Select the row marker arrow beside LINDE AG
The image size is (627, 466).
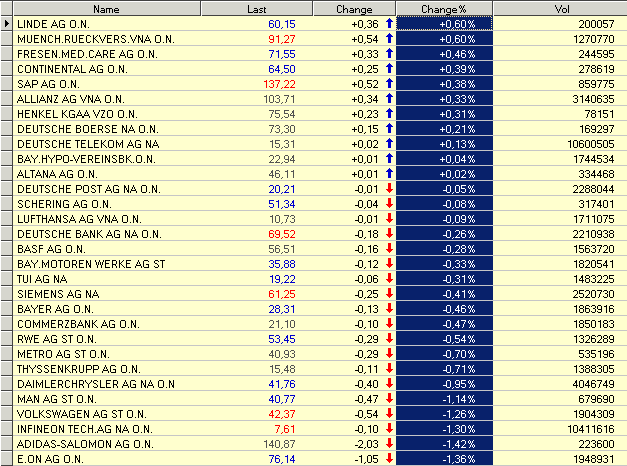click(x=6, y=24)
